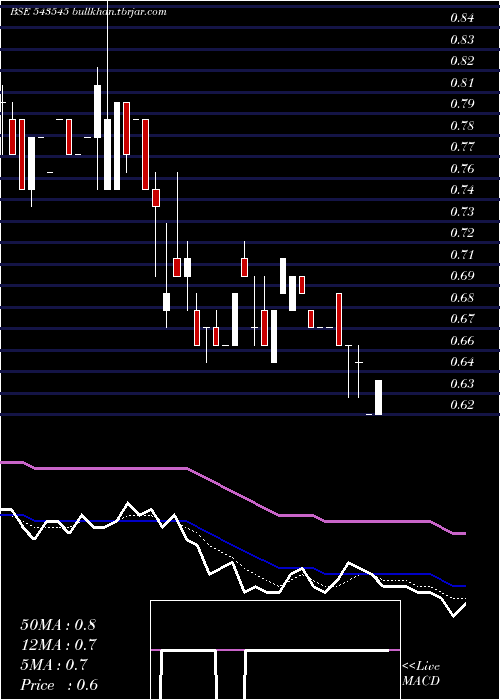500x700 pixels.
Task: Click the 0.79 price axis label
Action: pos(462,104)
